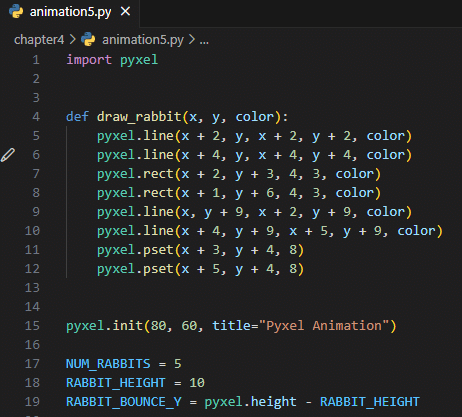This screenshot has width=462, height=417.
Task: Click line number 15 in the gutter
Action: 32,326
